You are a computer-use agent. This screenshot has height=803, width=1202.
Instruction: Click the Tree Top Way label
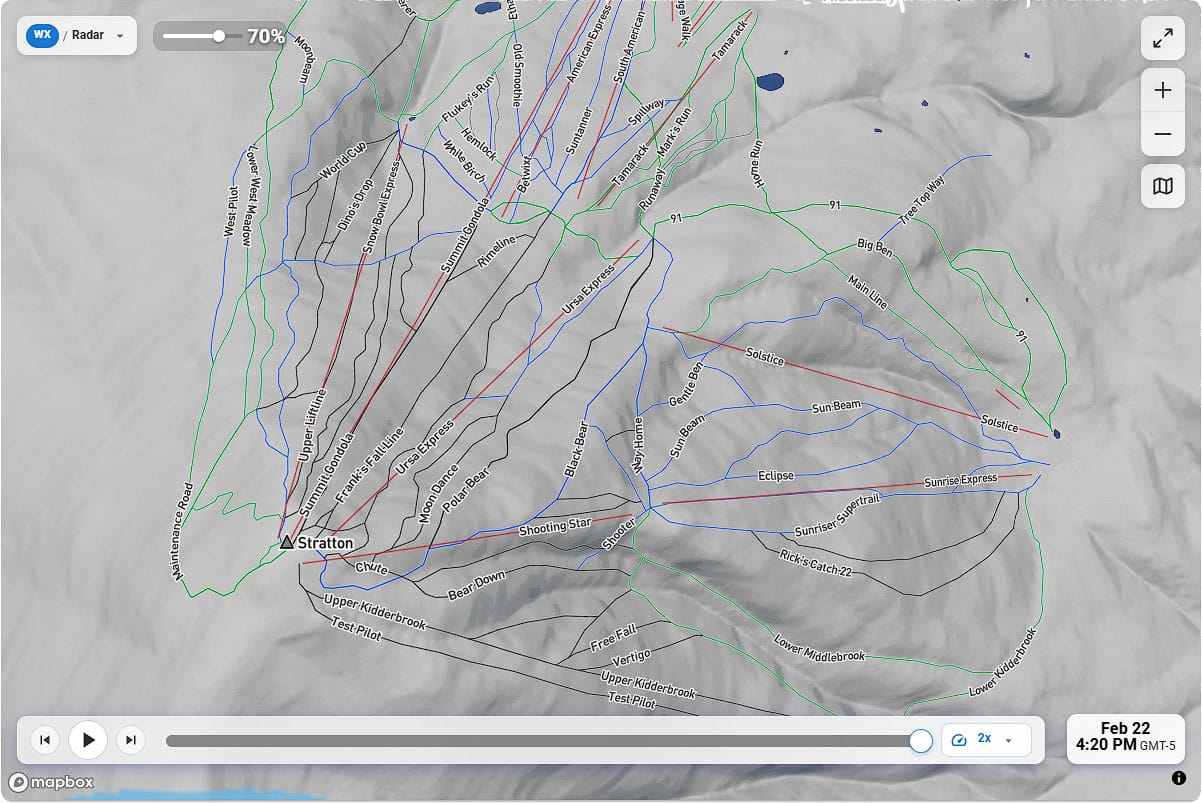(922, 199)
